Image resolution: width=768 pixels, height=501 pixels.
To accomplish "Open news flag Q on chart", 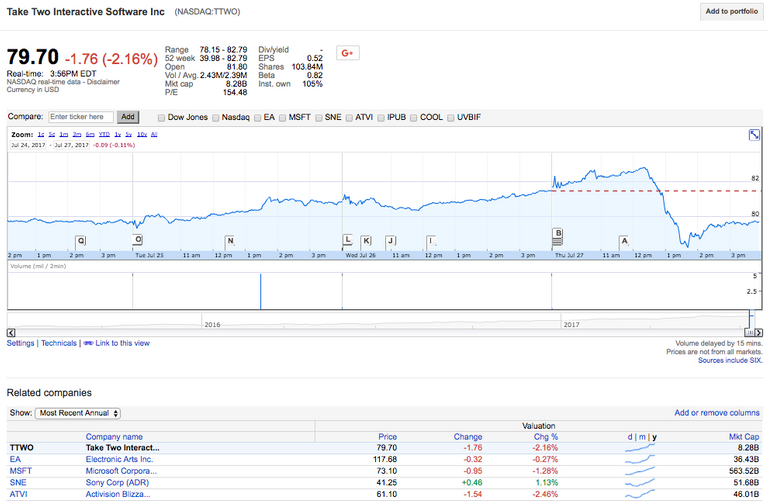I will tap(81, 241).
